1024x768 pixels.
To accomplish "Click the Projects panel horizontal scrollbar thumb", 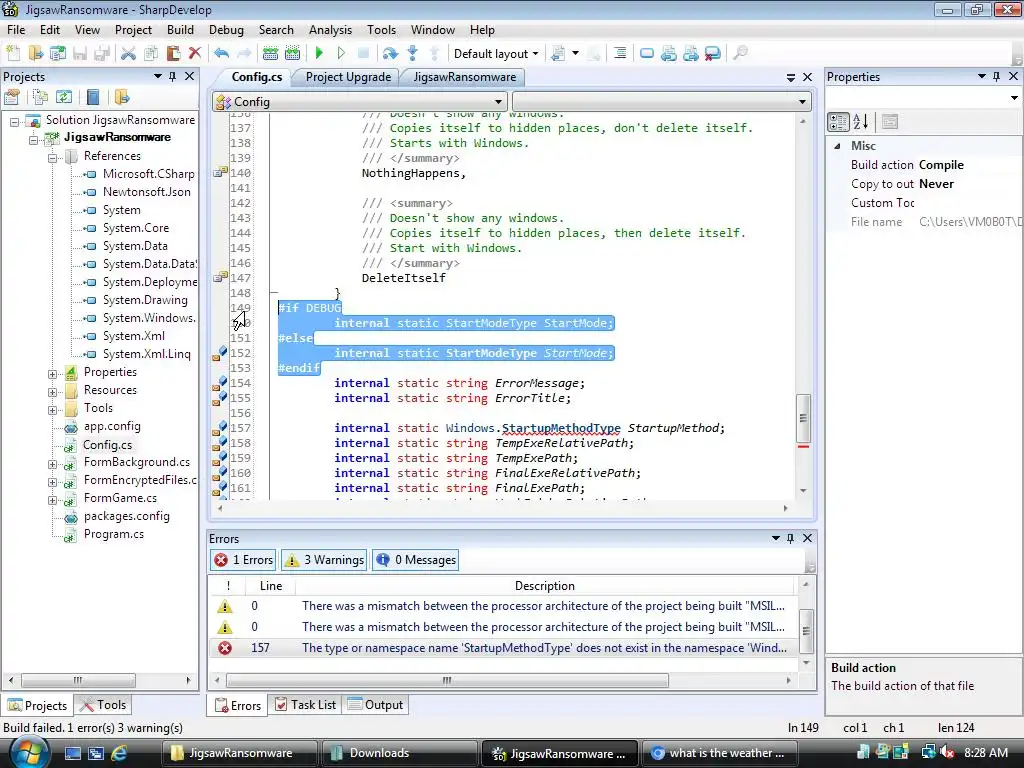I will (x=78, y=680).
